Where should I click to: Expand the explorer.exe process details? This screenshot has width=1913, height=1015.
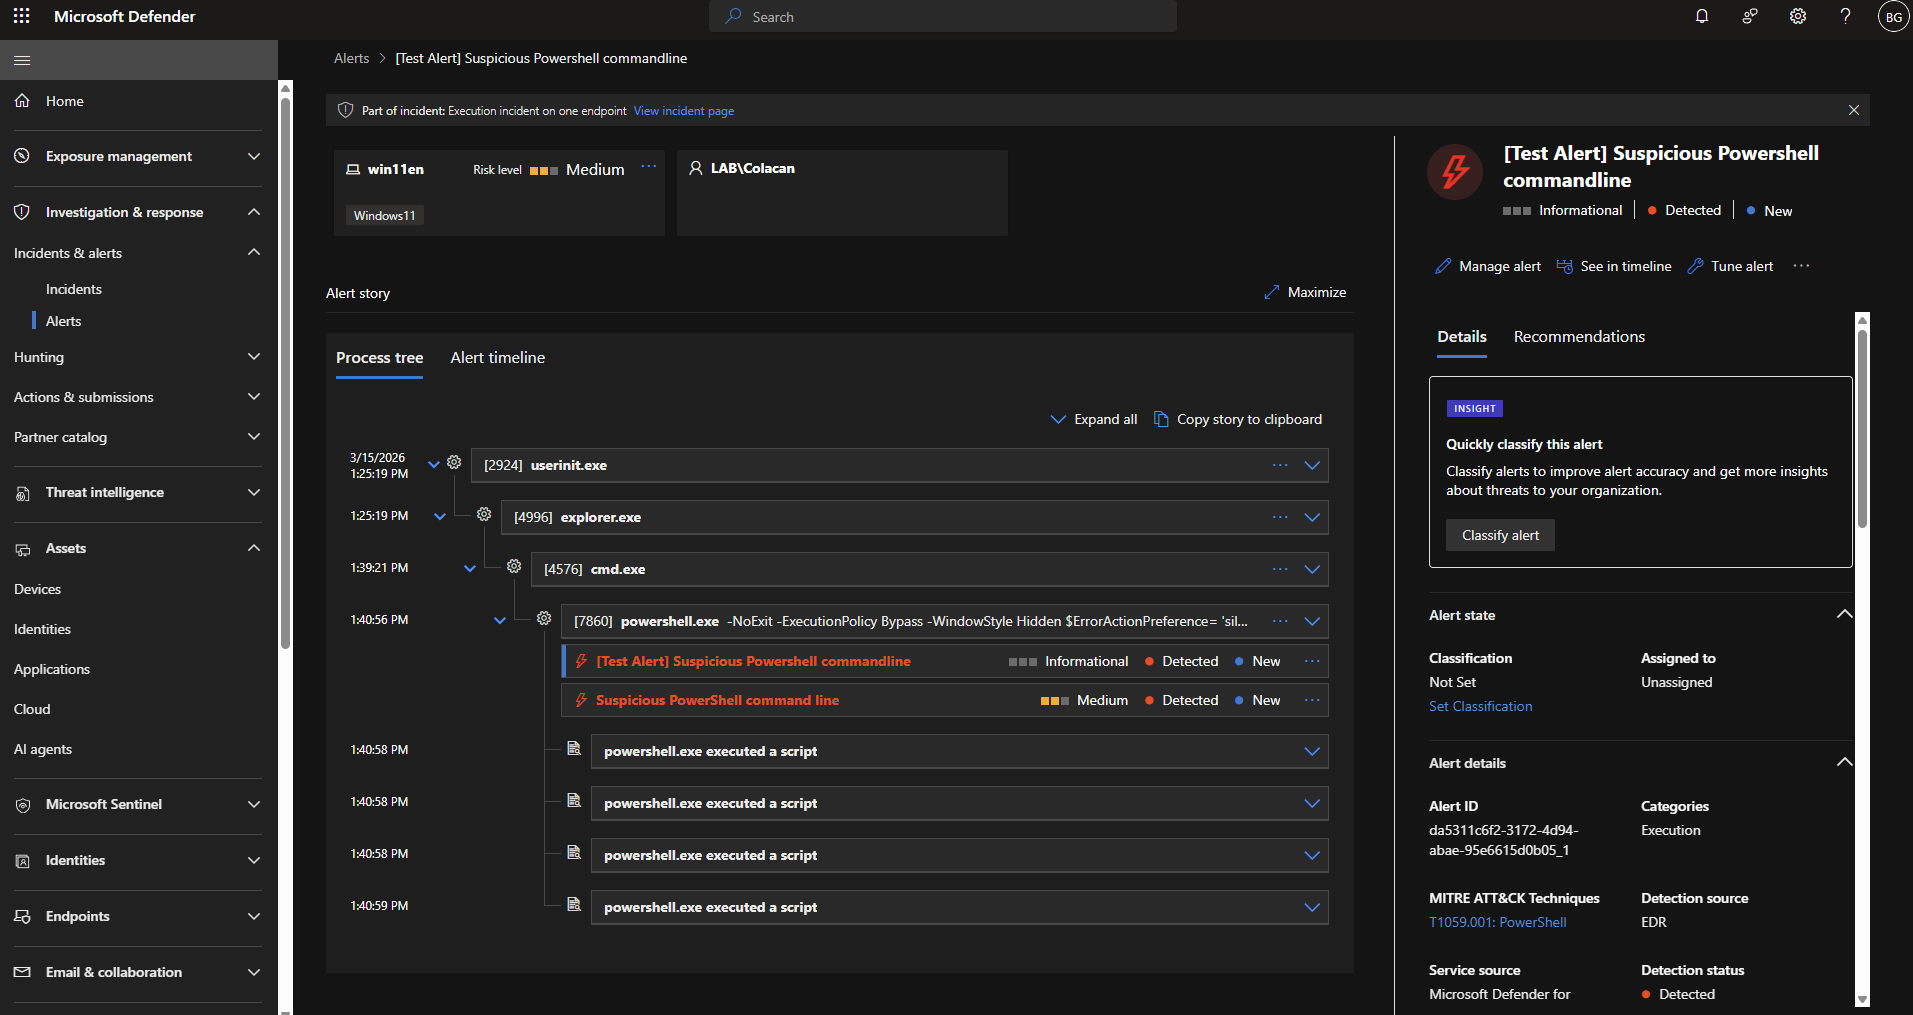tap(1312, 517)
